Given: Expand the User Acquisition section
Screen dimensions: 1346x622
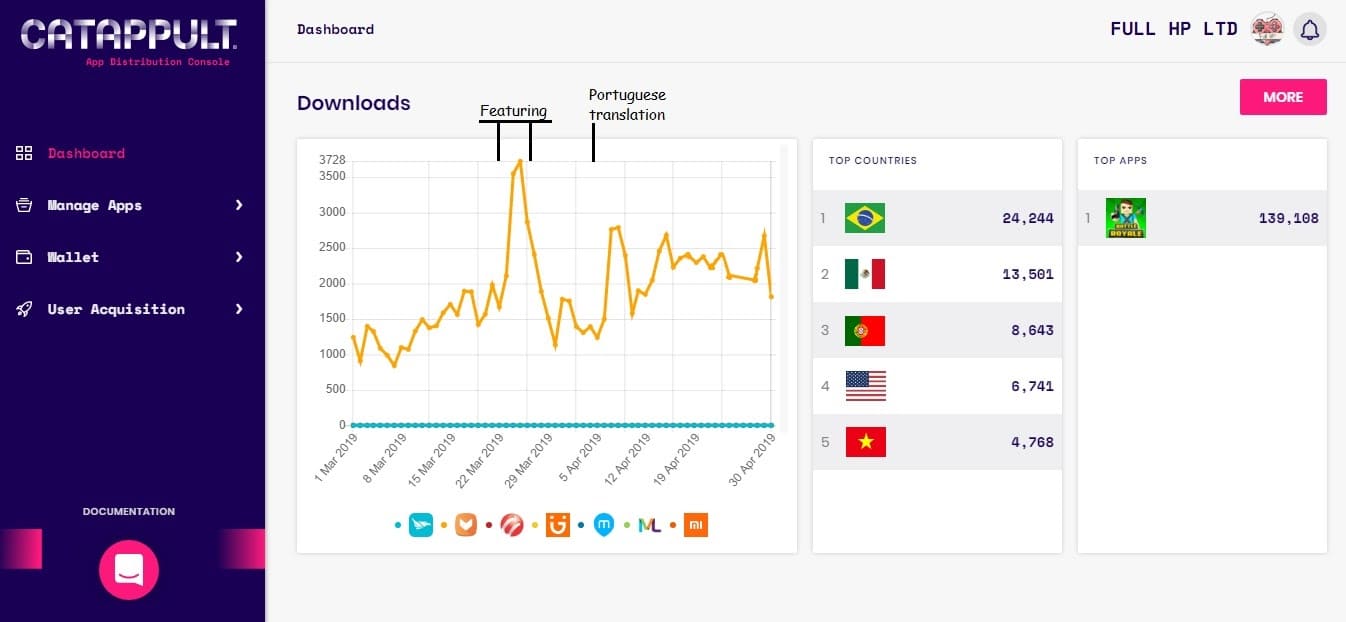Looking at the screenshot, I should pyautogui.click(x=117, y=309).
